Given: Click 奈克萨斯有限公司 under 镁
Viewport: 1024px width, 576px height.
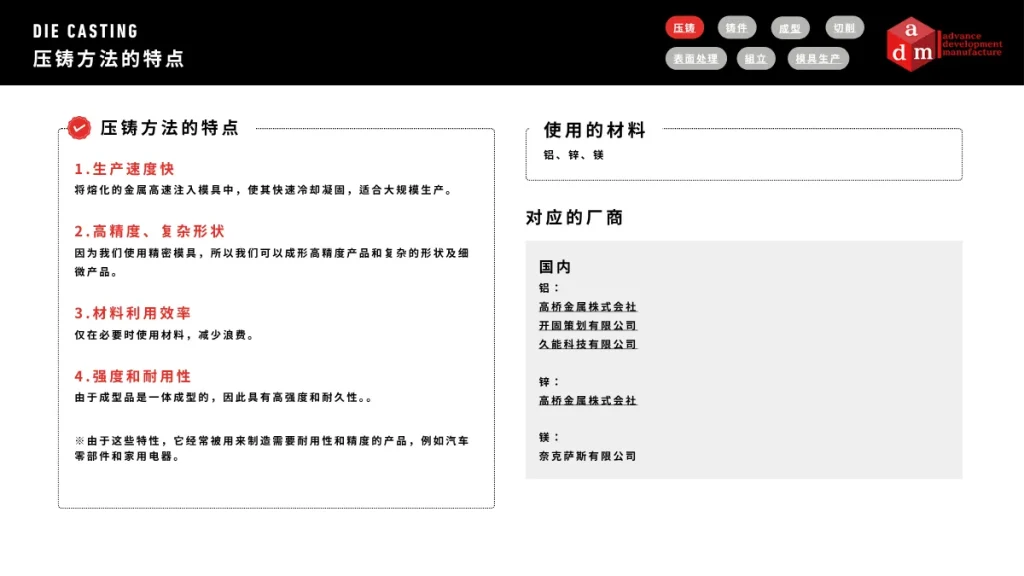Looking at the screenshot, I should coord(587,457).
